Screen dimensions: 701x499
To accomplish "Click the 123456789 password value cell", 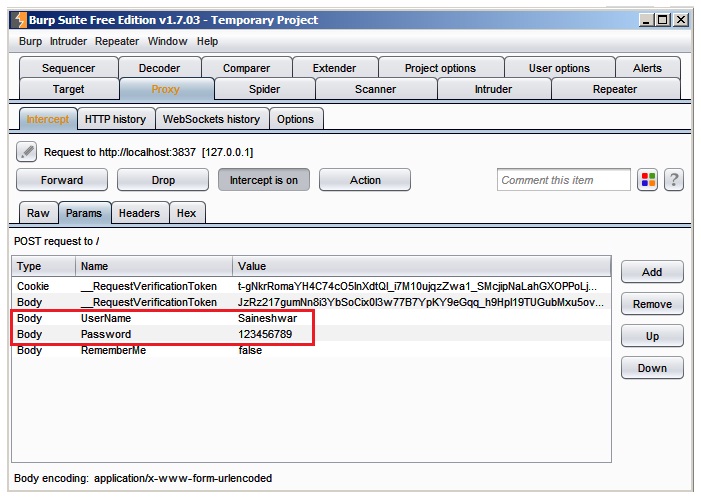I will tap(265, 334).
